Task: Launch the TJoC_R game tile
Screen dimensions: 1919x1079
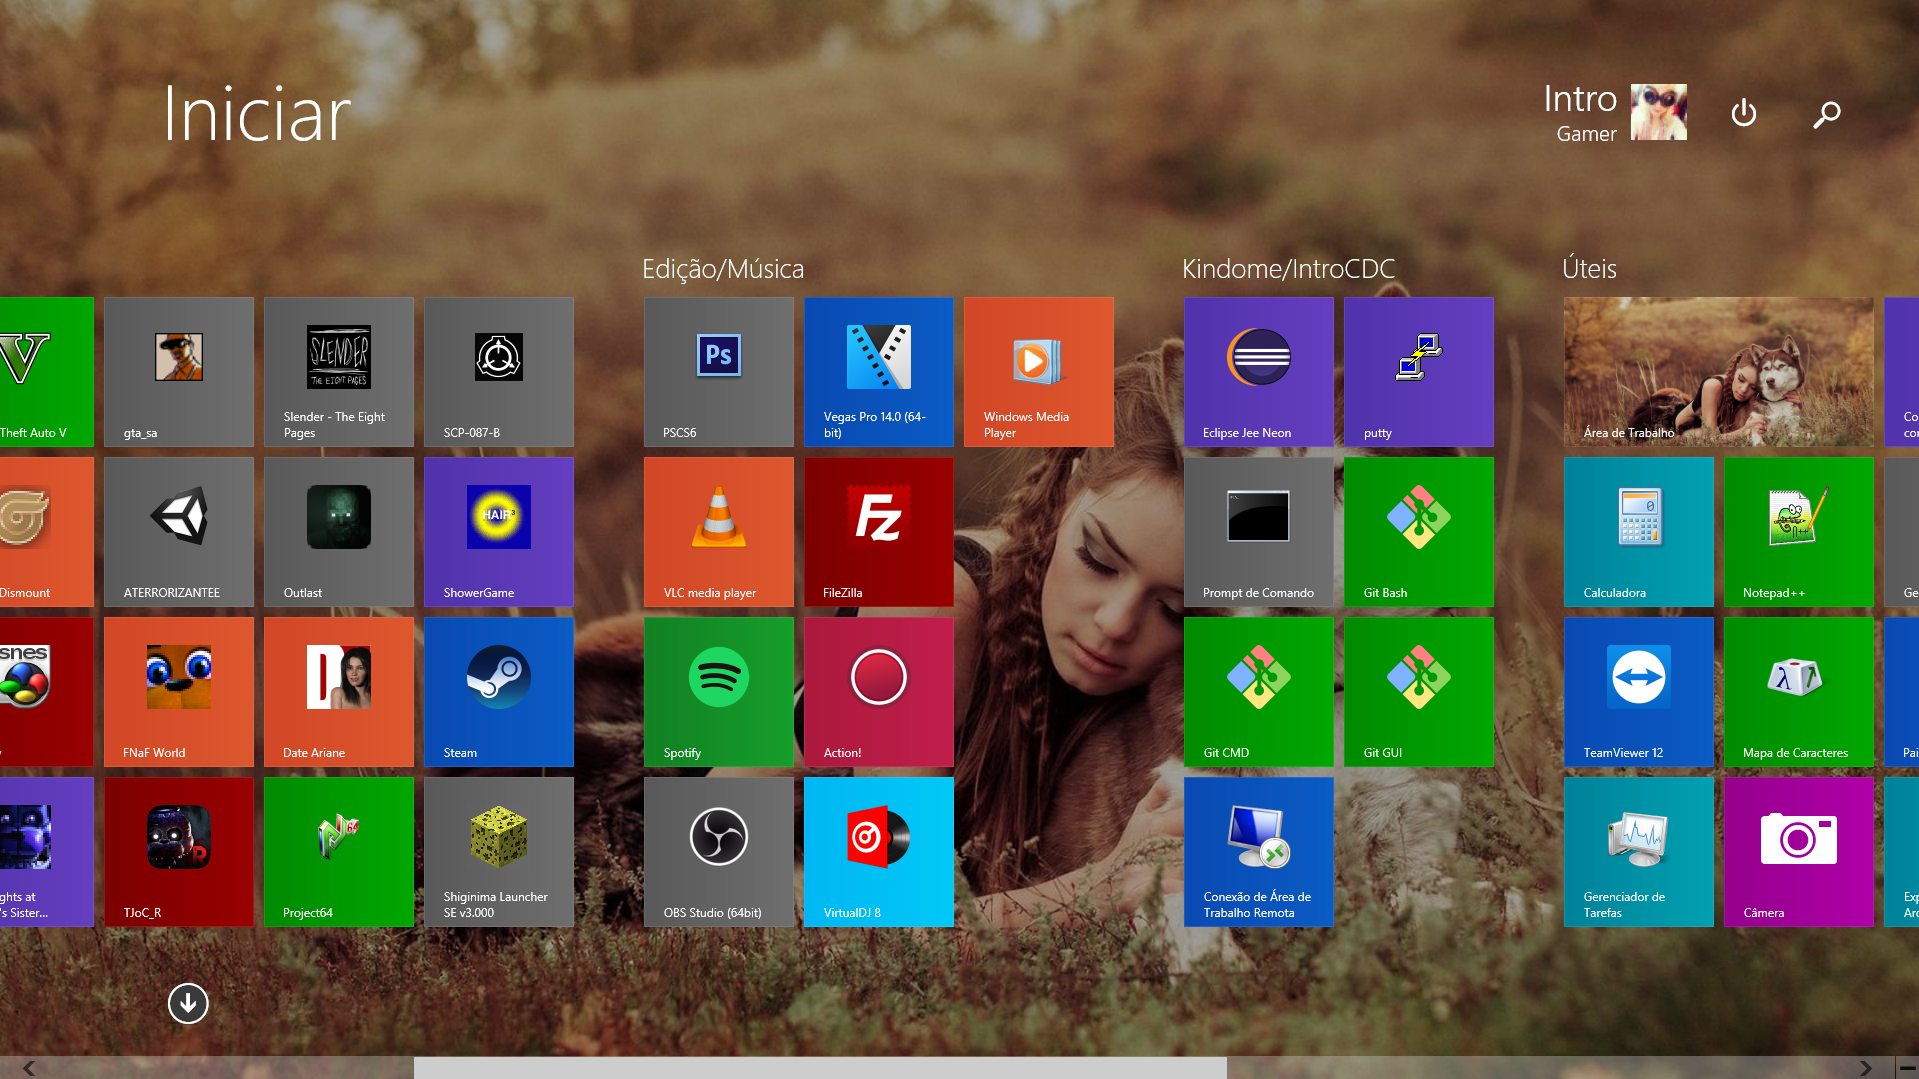Action: pos(179,852)
